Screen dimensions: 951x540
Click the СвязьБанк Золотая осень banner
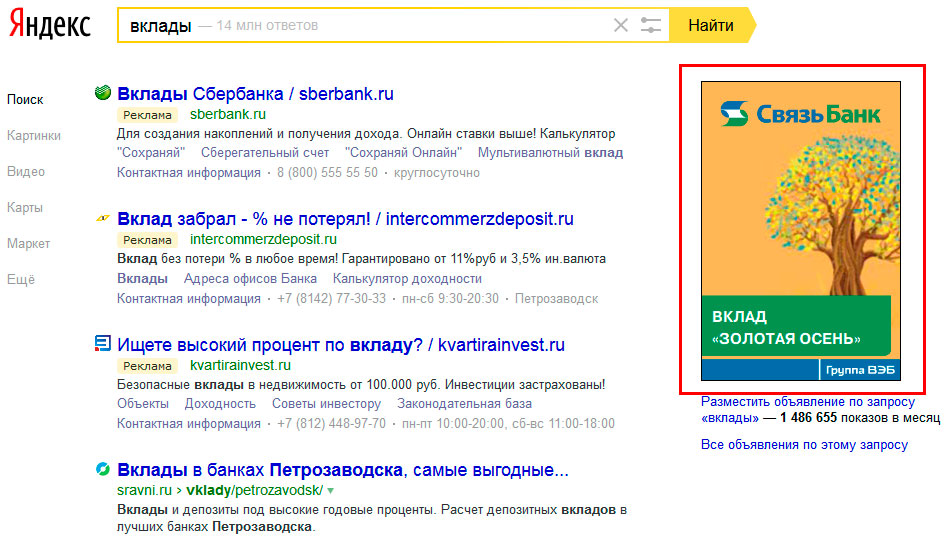(801, 231)
